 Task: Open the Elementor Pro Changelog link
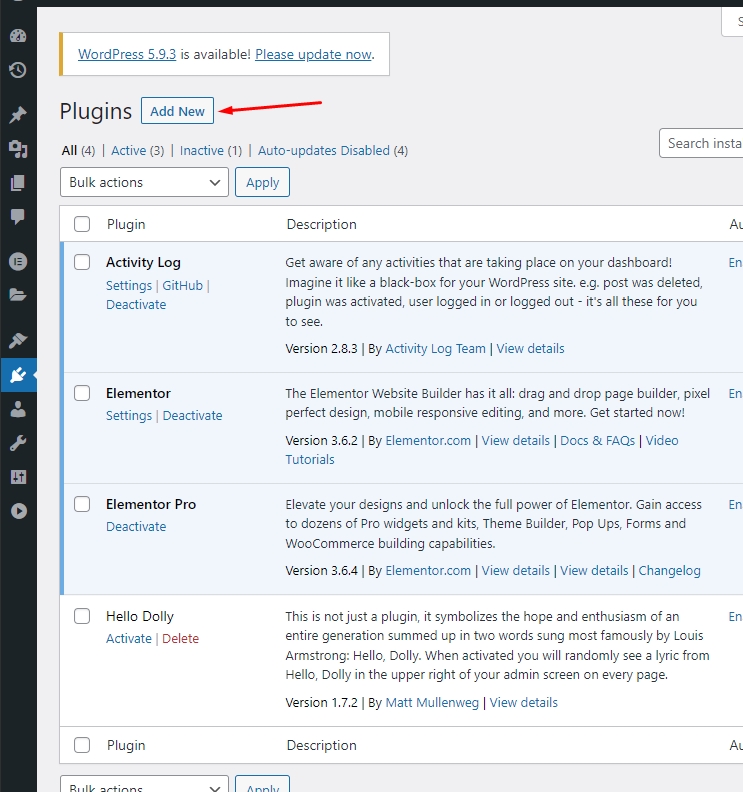point(669,571)
